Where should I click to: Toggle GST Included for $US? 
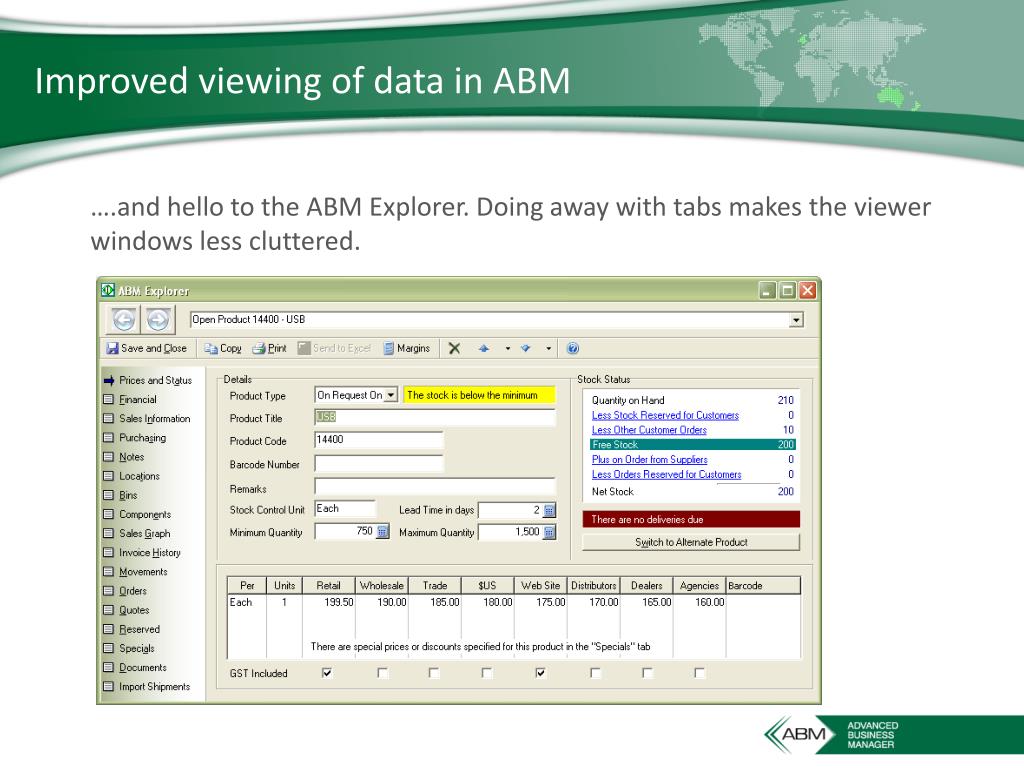pyautogui.click(x=487, y=673)
